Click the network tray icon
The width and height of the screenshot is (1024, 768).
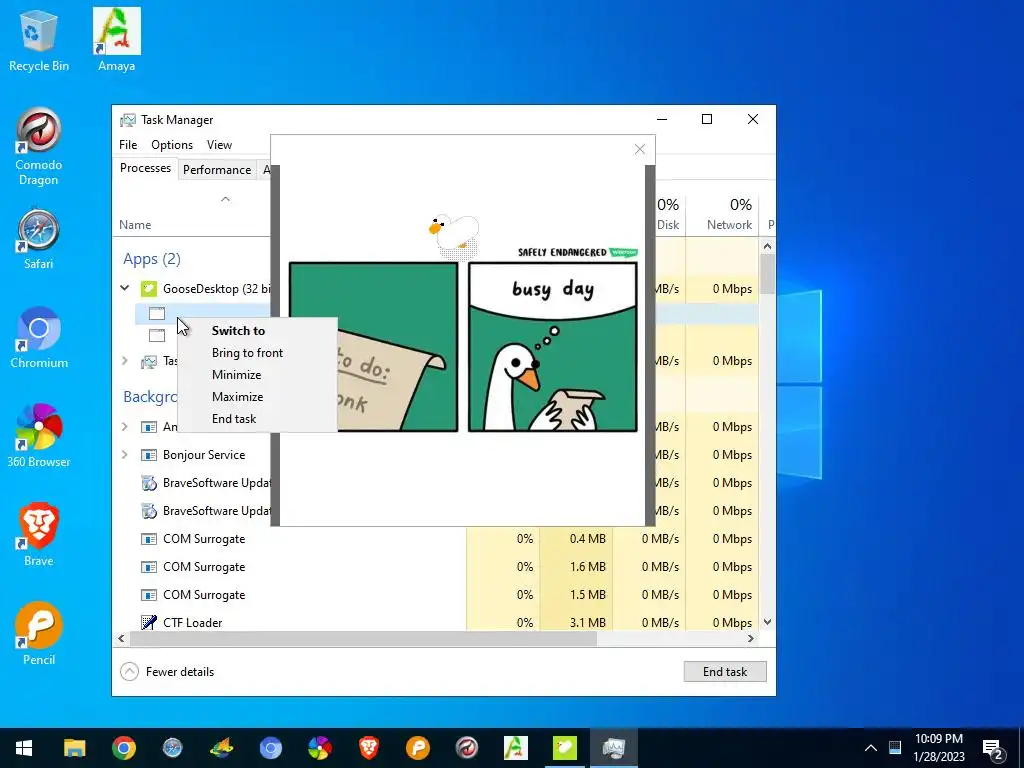click(x=895, y=748)
